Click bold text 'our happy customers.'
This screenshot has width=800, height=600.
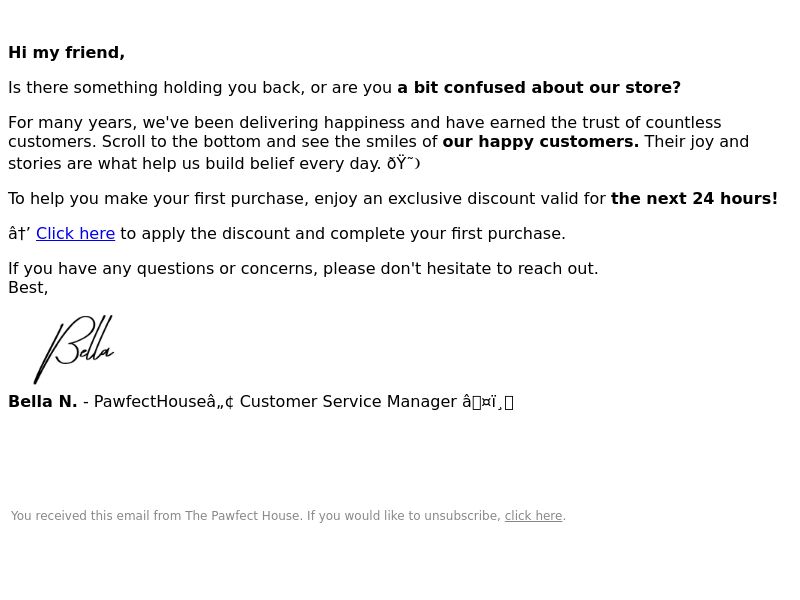click(540, 141)
